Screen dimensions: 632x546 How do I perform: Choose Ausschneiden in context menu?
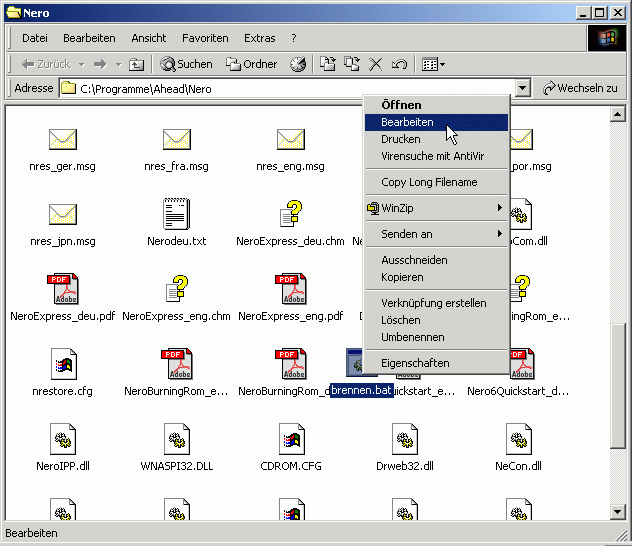point(436,260)
